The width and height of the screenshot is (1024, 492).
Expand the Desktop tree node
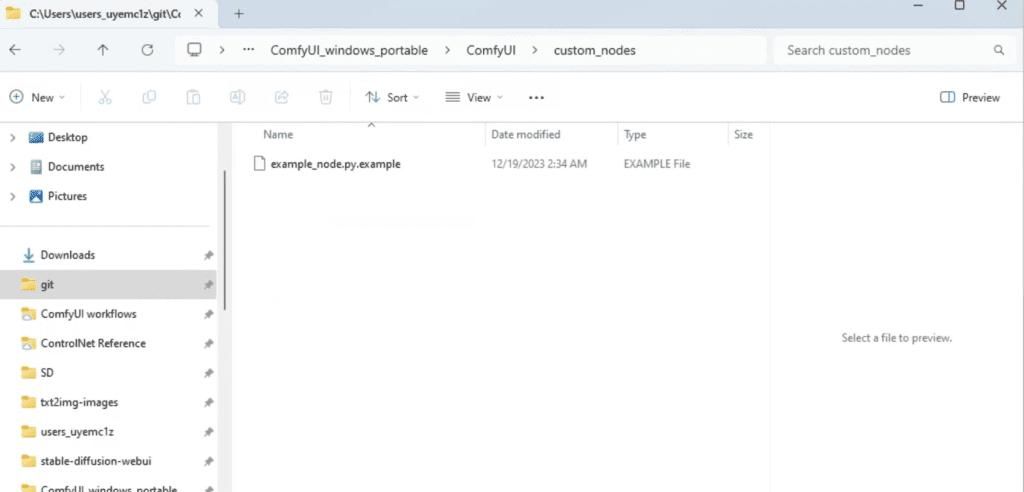point(12,137)
